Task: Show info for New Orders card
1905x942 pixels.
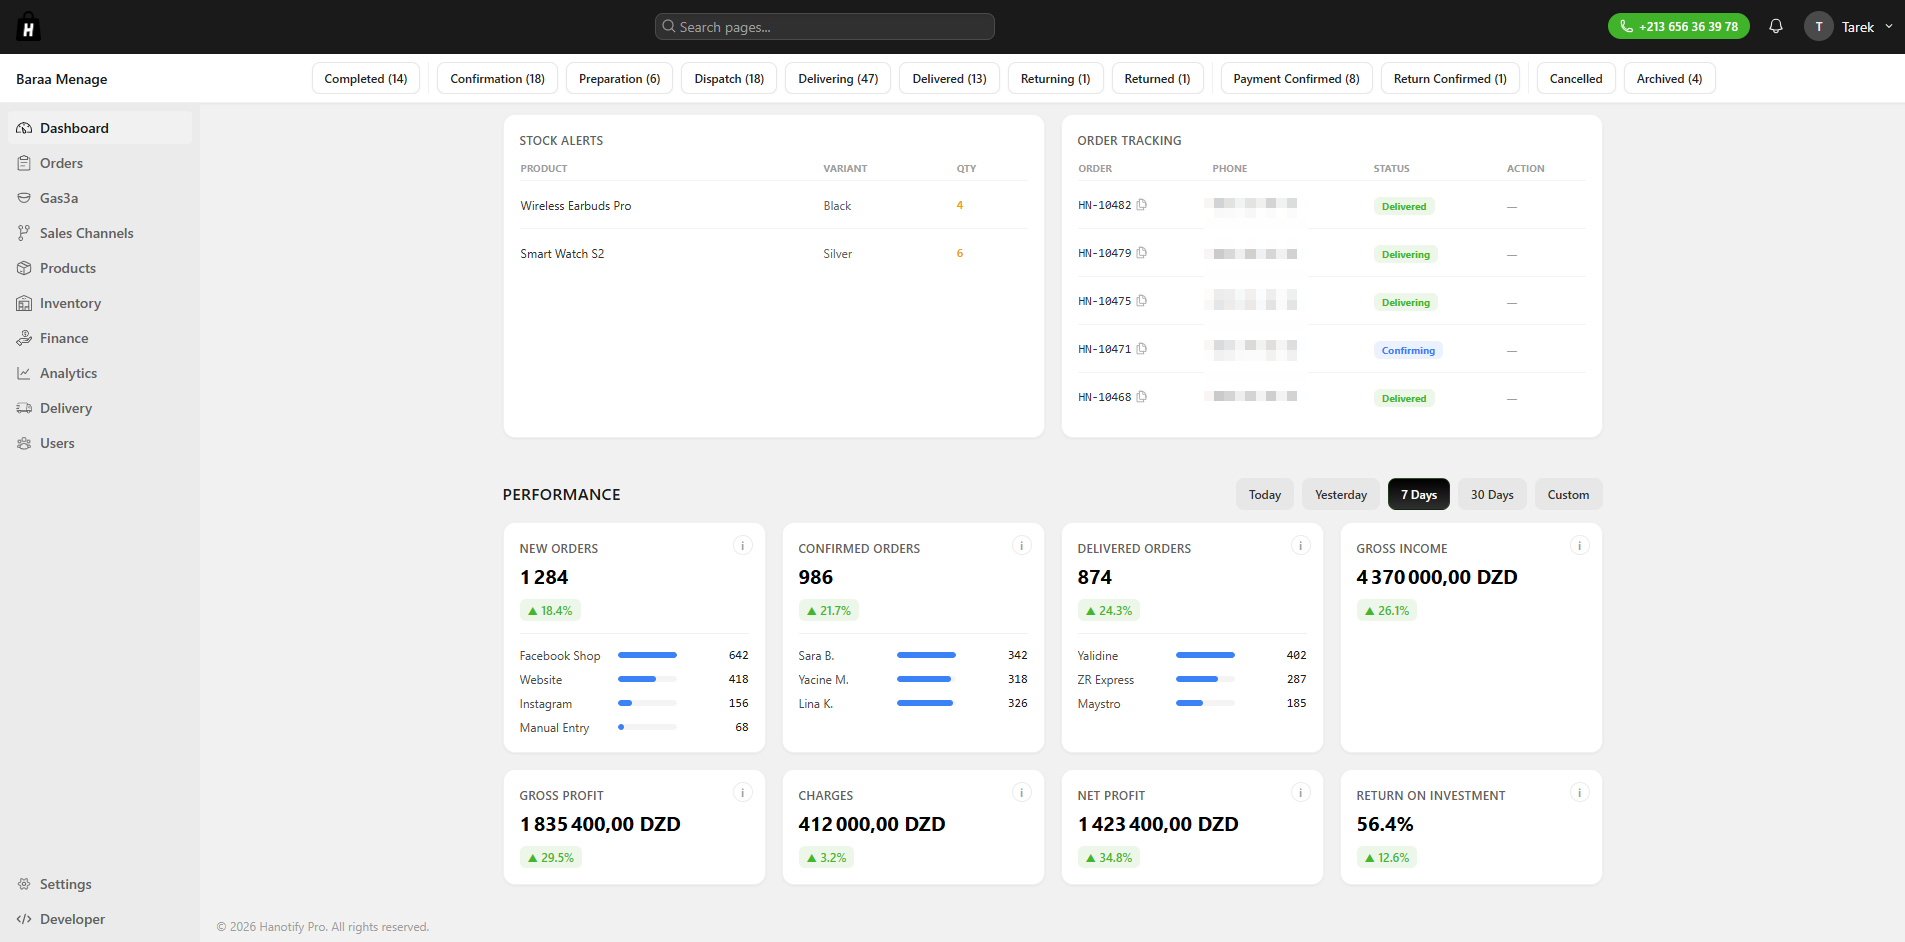Action: pyautogui.click(x=742, y=545)
